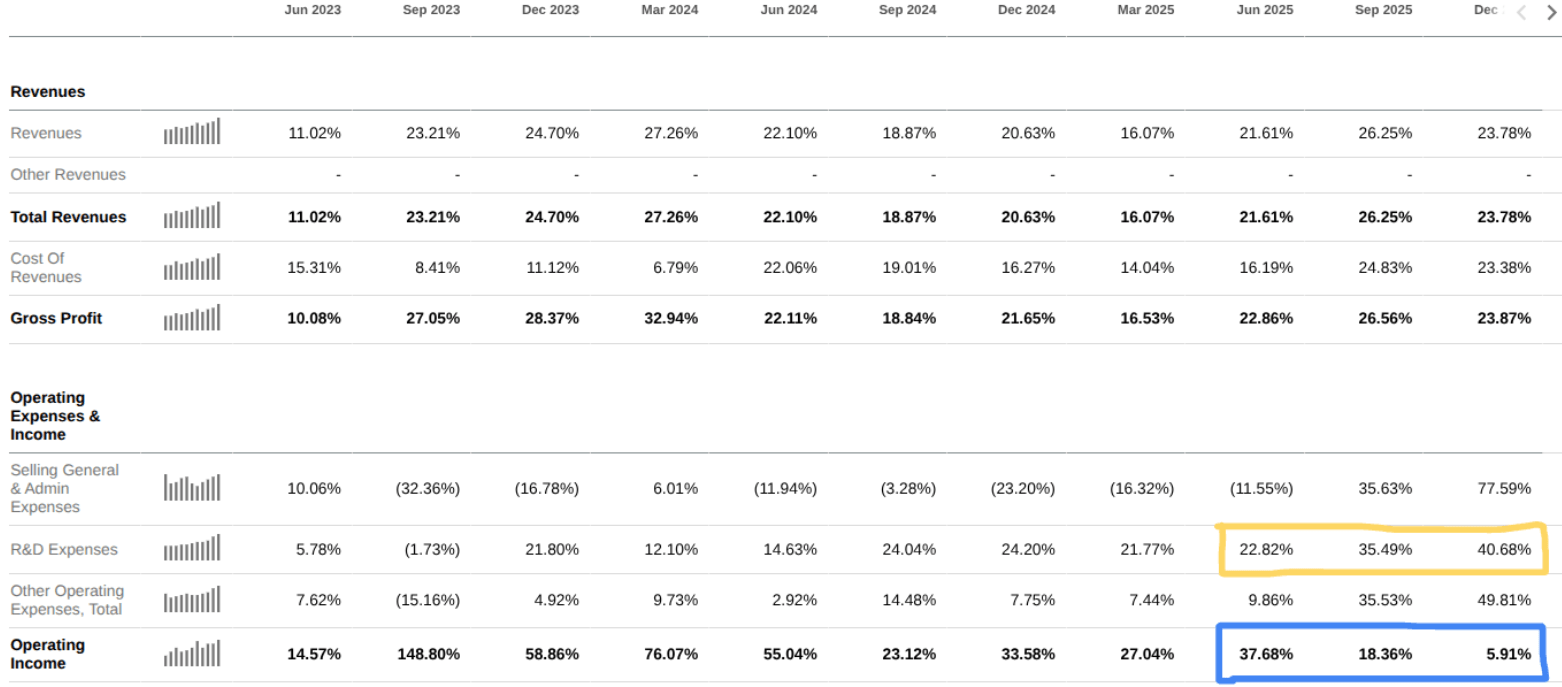The image size is (1562, 687).
Task: Click the left arrow to show earlier quarters
Action: (x=1521, y=12)
